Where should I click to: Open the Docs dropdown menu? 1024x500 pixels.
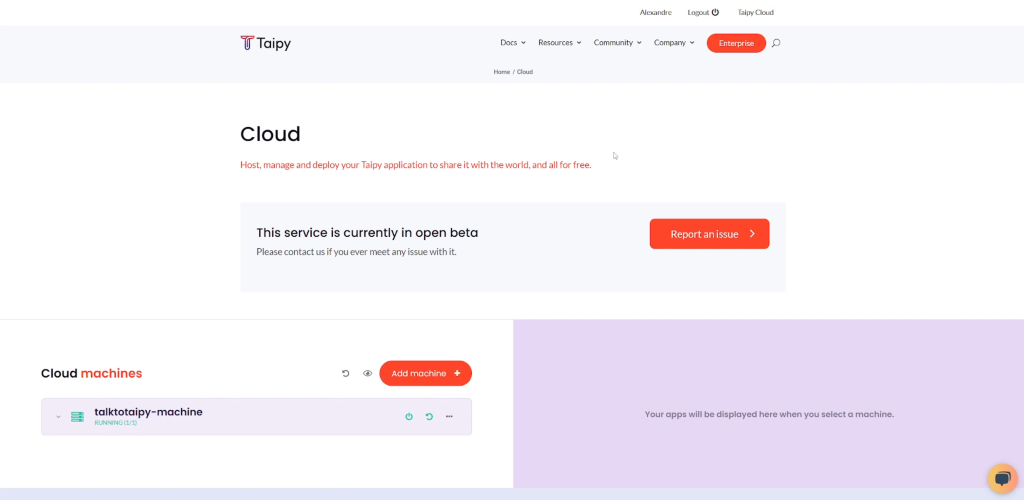tap(513, 42)
